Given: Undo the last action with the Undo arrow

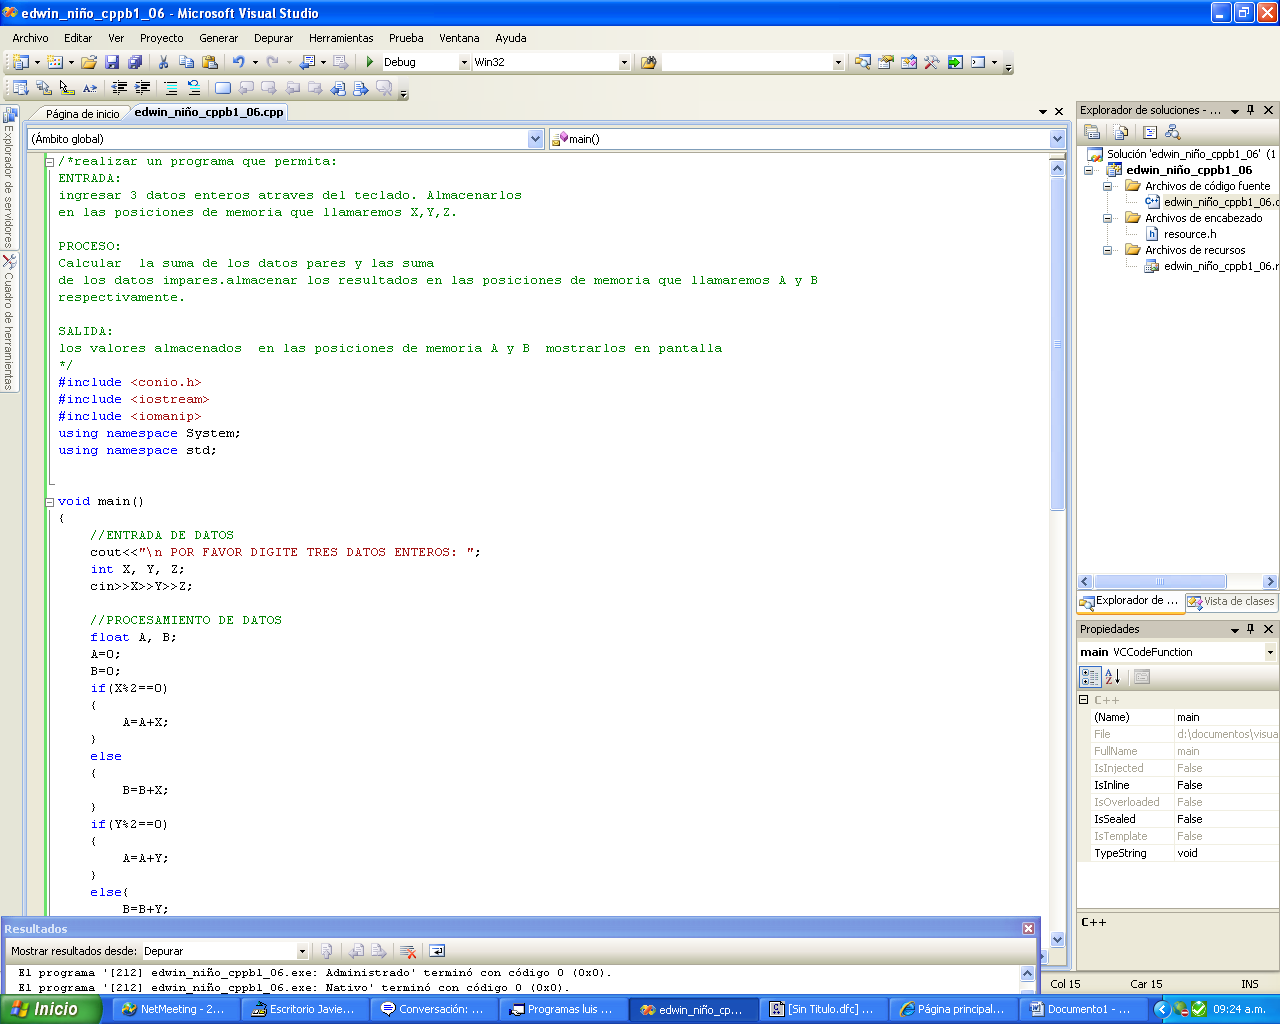Looking at the screenshot, I should coord(239,62).
